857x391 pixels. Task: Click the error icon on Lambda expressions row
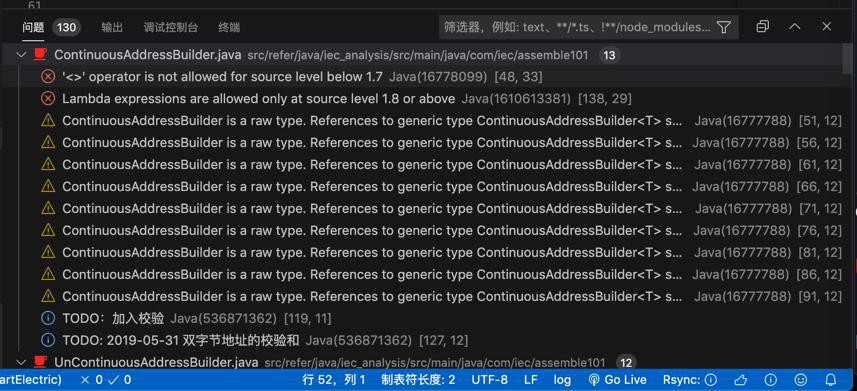tap(48, 99)
